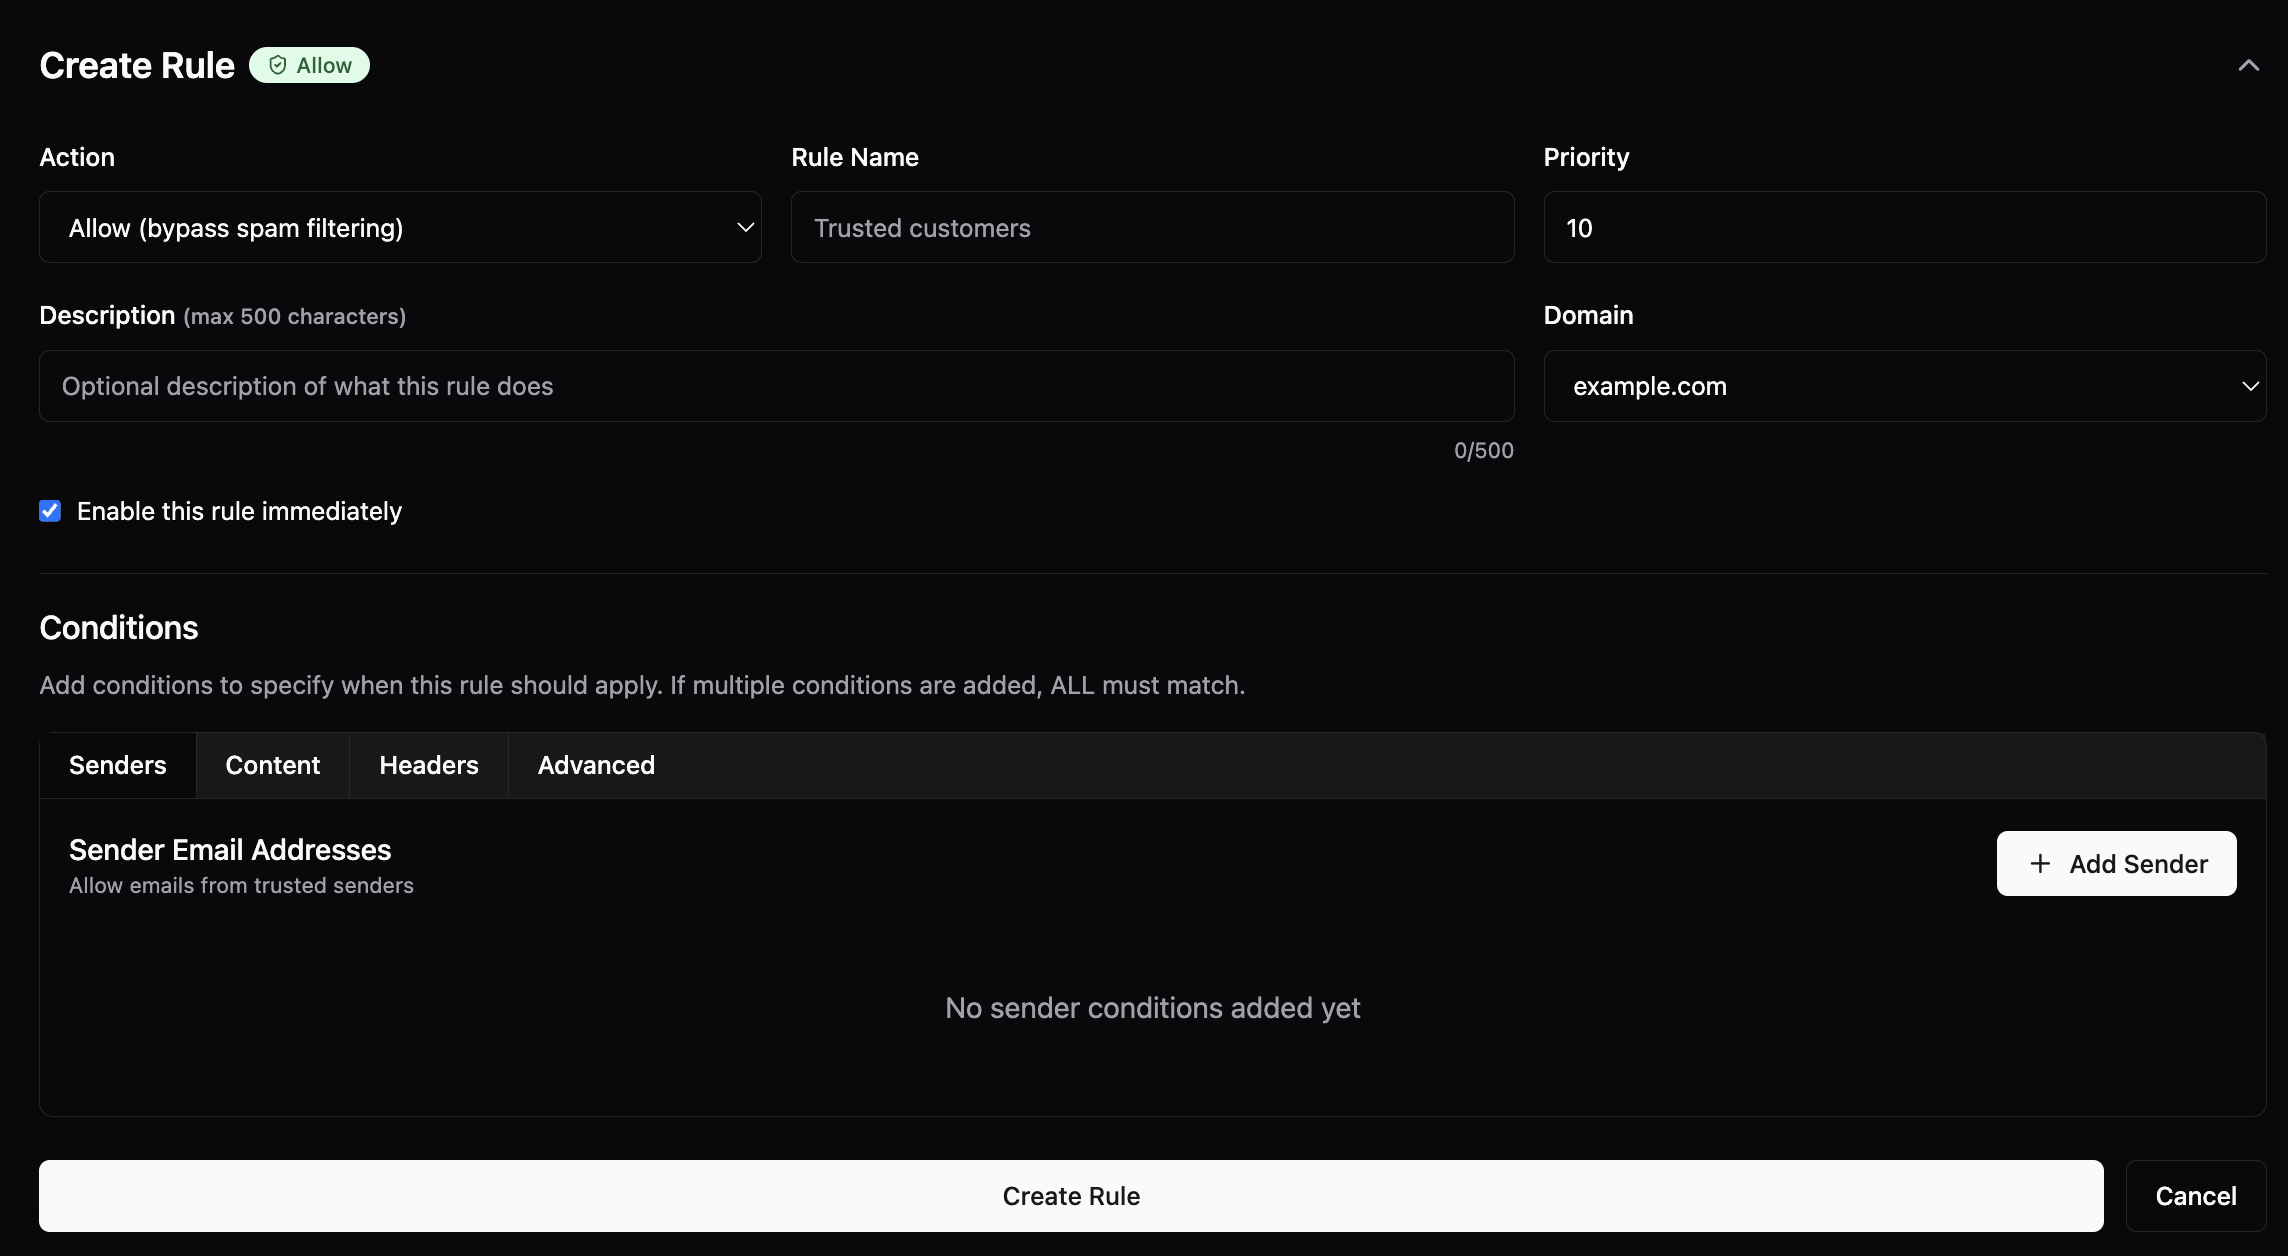Click the shield icon in Allow badge
The width and height of the screenshot is (2288, 1256).
[x=278, y=65]
